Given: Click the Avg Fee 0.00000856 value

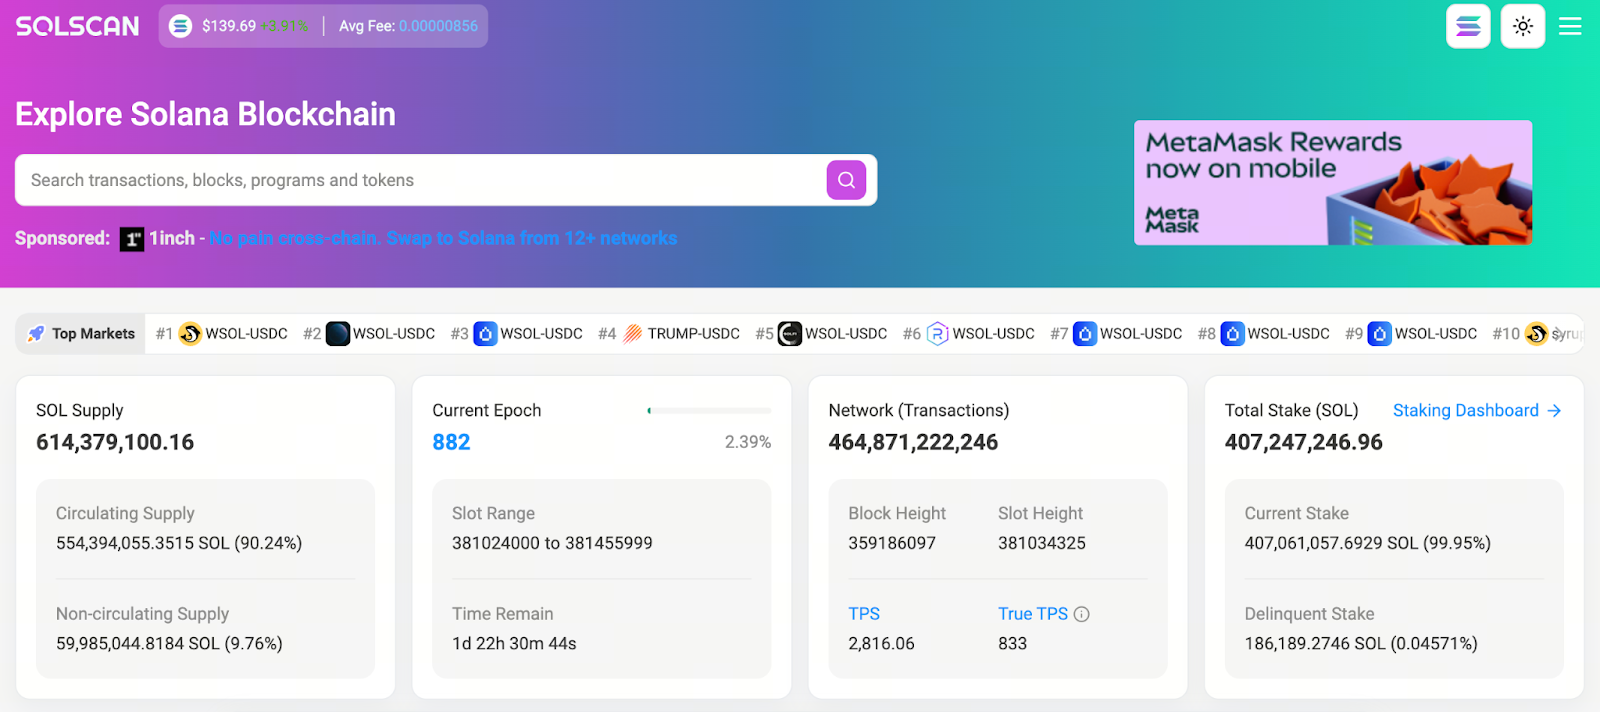Looking at the screenshot, I should click(438, 26).
